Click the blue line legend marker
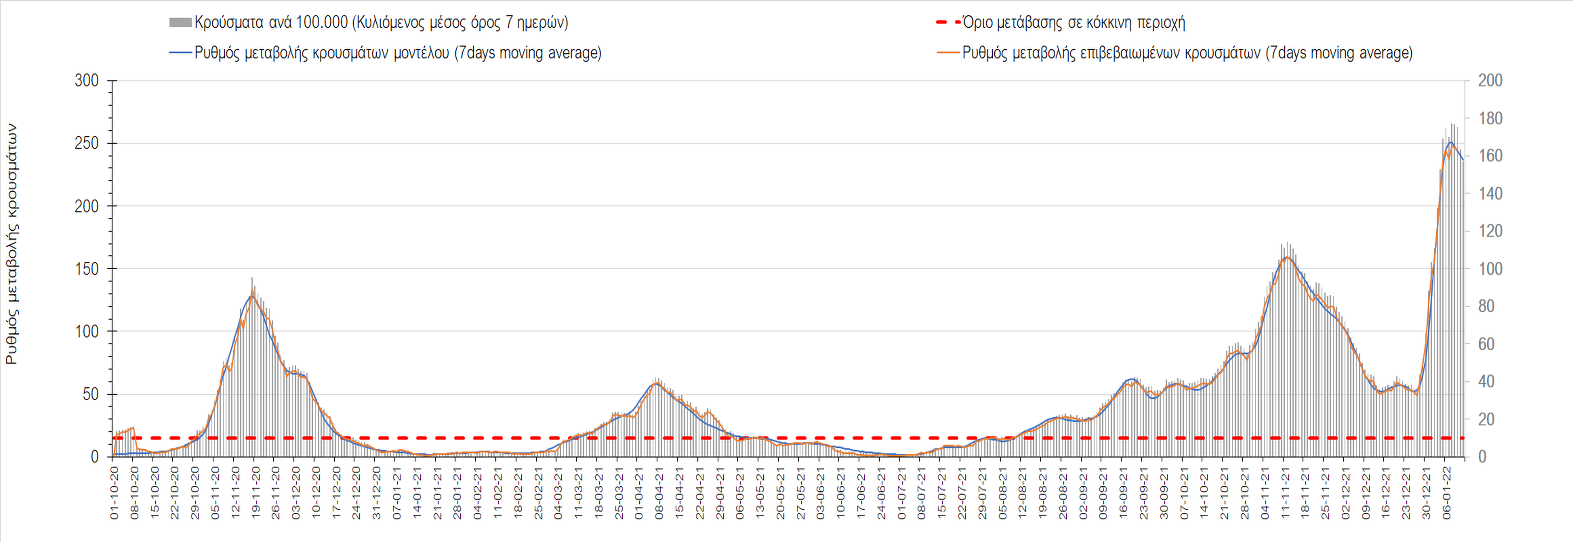 point(180,53)
